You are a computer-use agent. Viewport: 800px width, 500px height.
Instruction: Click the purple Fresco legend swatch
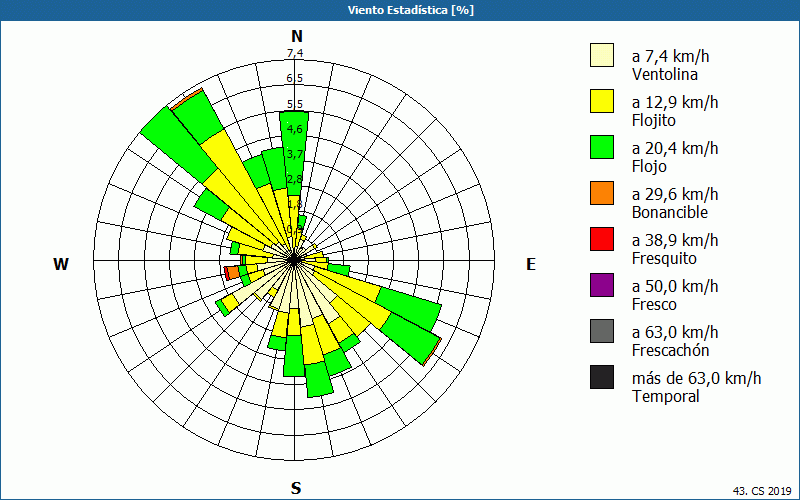602,285
